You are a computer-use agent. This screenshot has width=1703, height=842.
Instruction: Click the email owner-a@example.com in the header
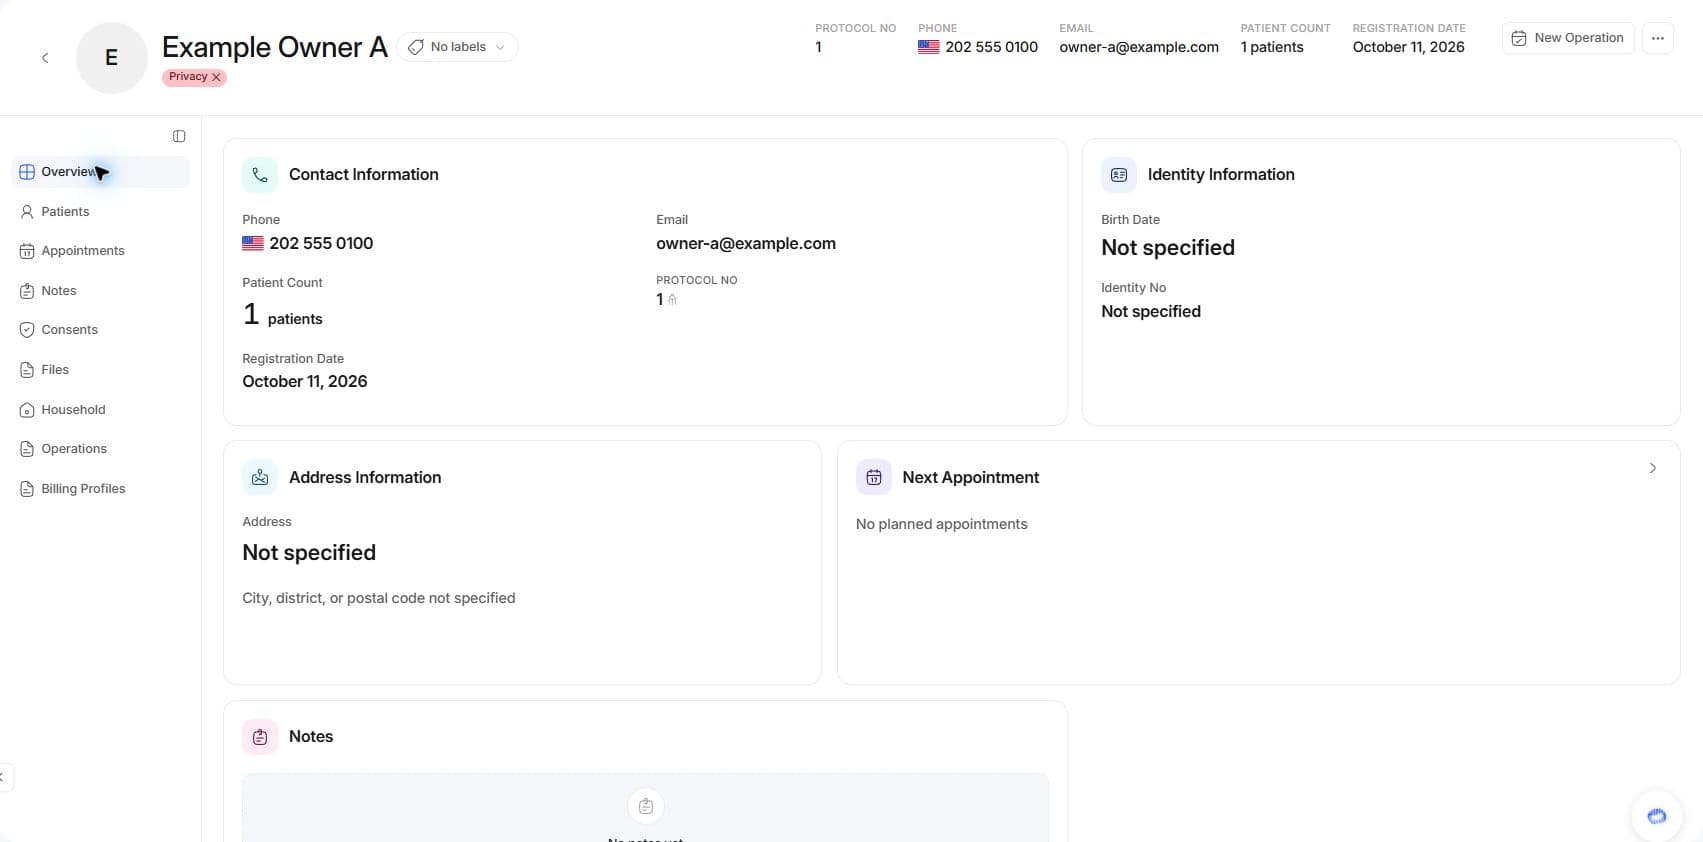(1139, 47)
